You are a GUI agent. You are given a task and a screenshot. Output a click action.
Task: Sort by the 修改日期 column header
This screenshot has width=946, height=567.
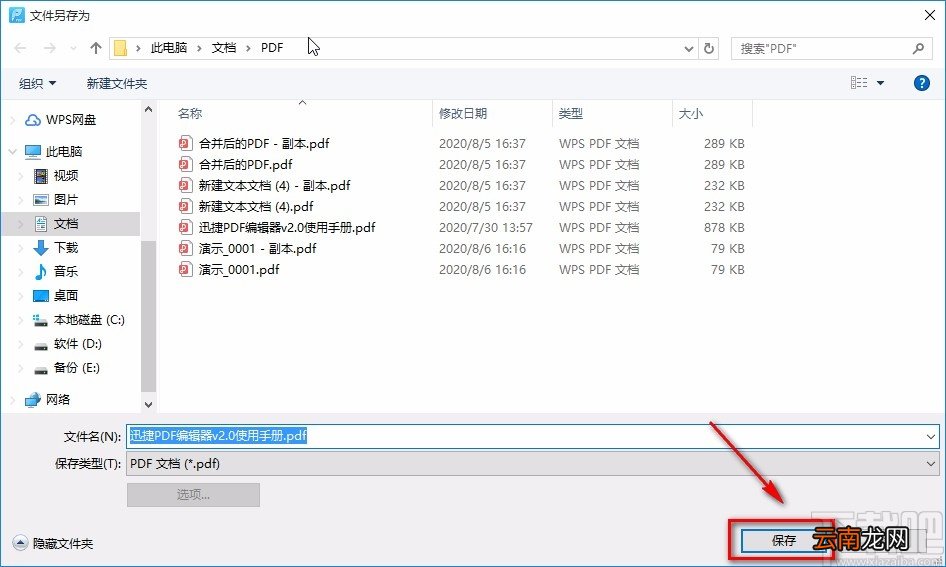[463, 113]
